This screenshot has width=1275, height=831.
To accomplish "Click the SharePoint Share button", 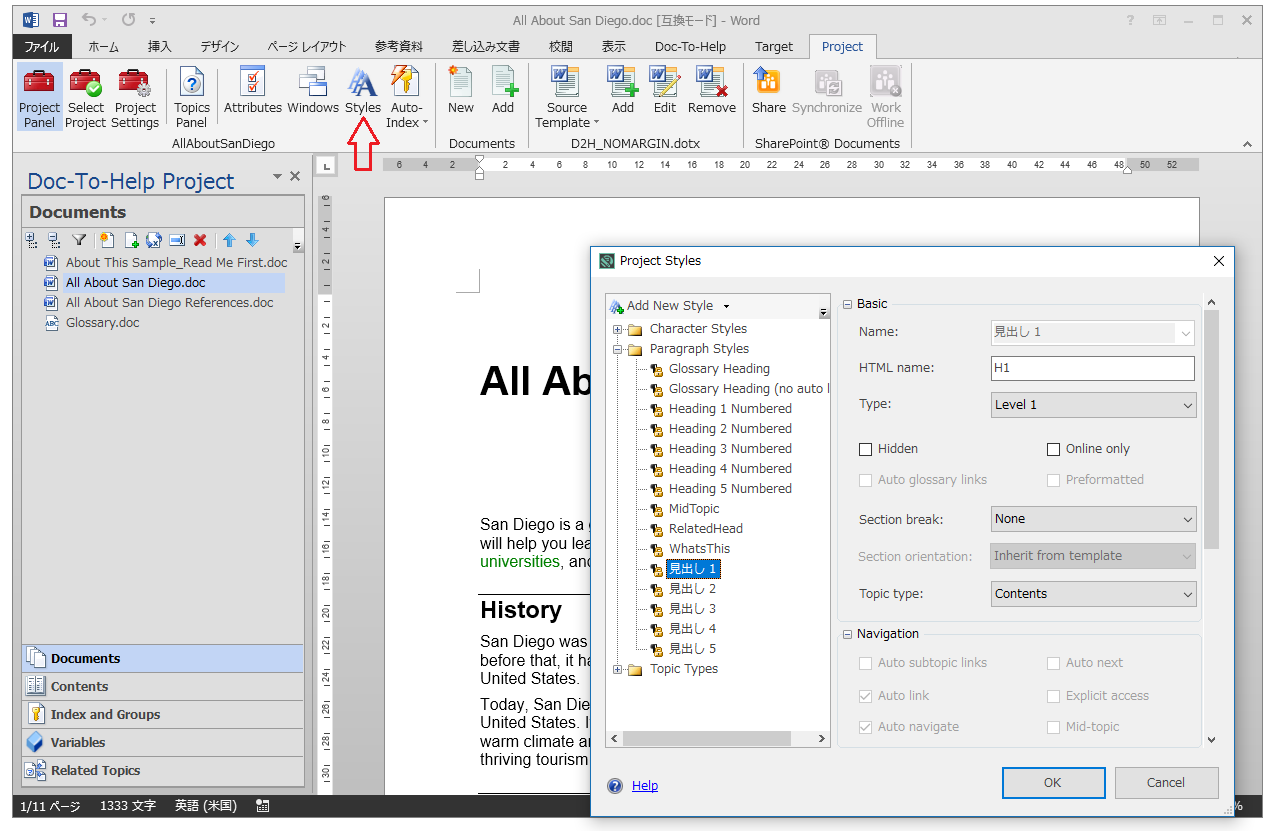I will tap(769, 91).
